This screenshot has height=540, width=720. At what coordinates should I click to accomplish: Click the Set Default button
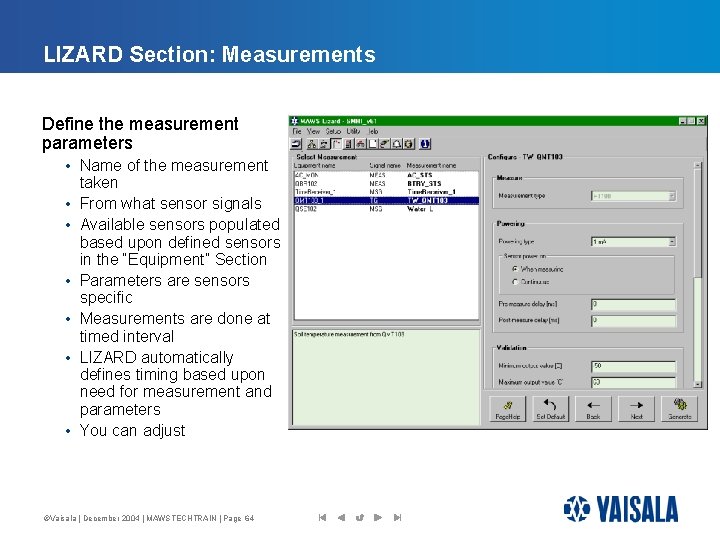(x=551, y=409)
